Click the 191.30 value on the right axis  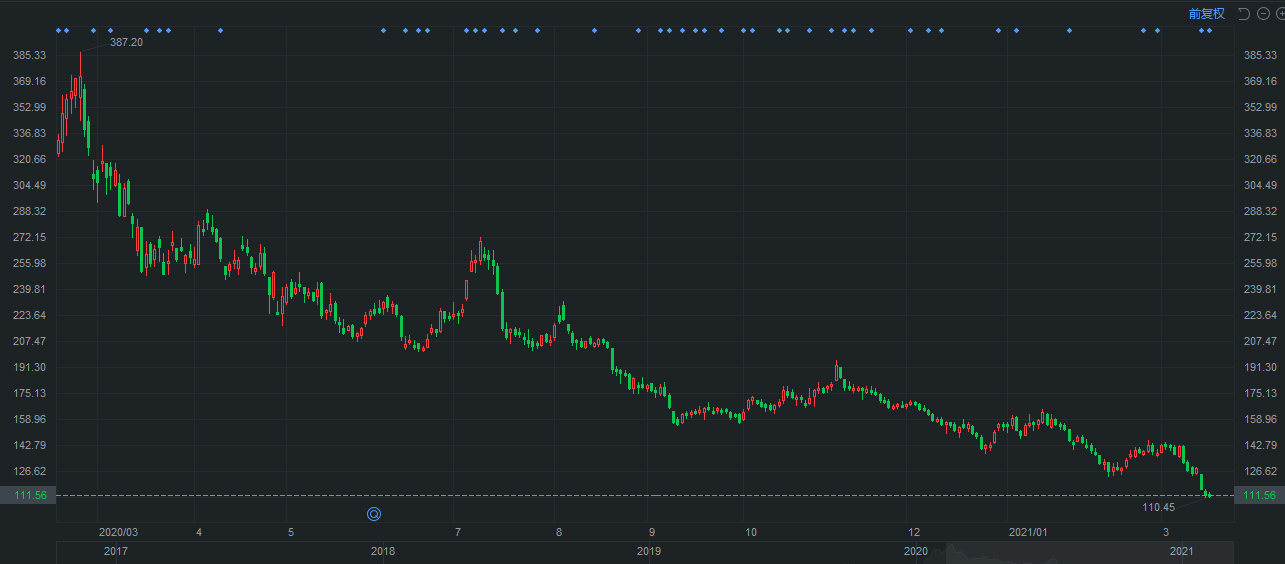click(x=1259, y=367)
